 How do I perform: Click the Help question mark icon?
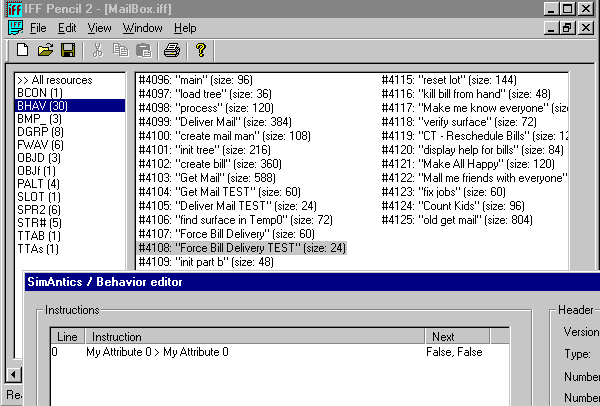point(200,49)
